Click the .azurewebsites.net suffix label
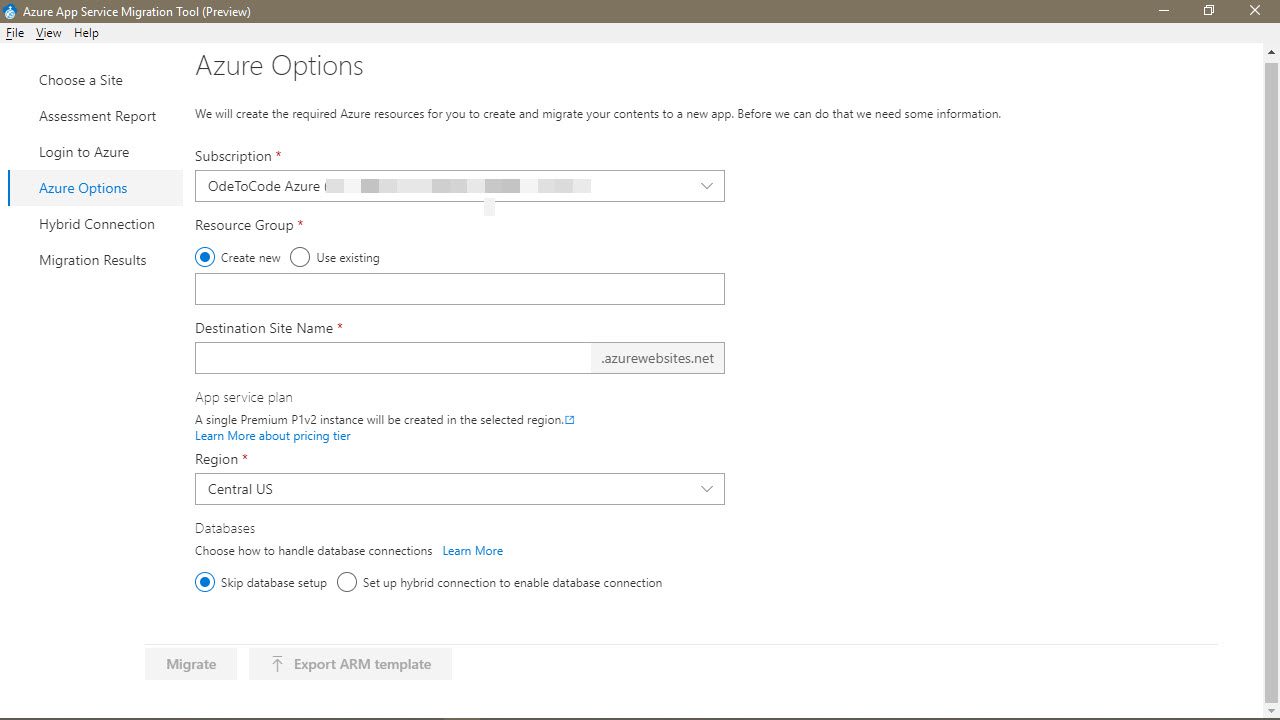This screenshot has height=720, width=1280. 658,358
